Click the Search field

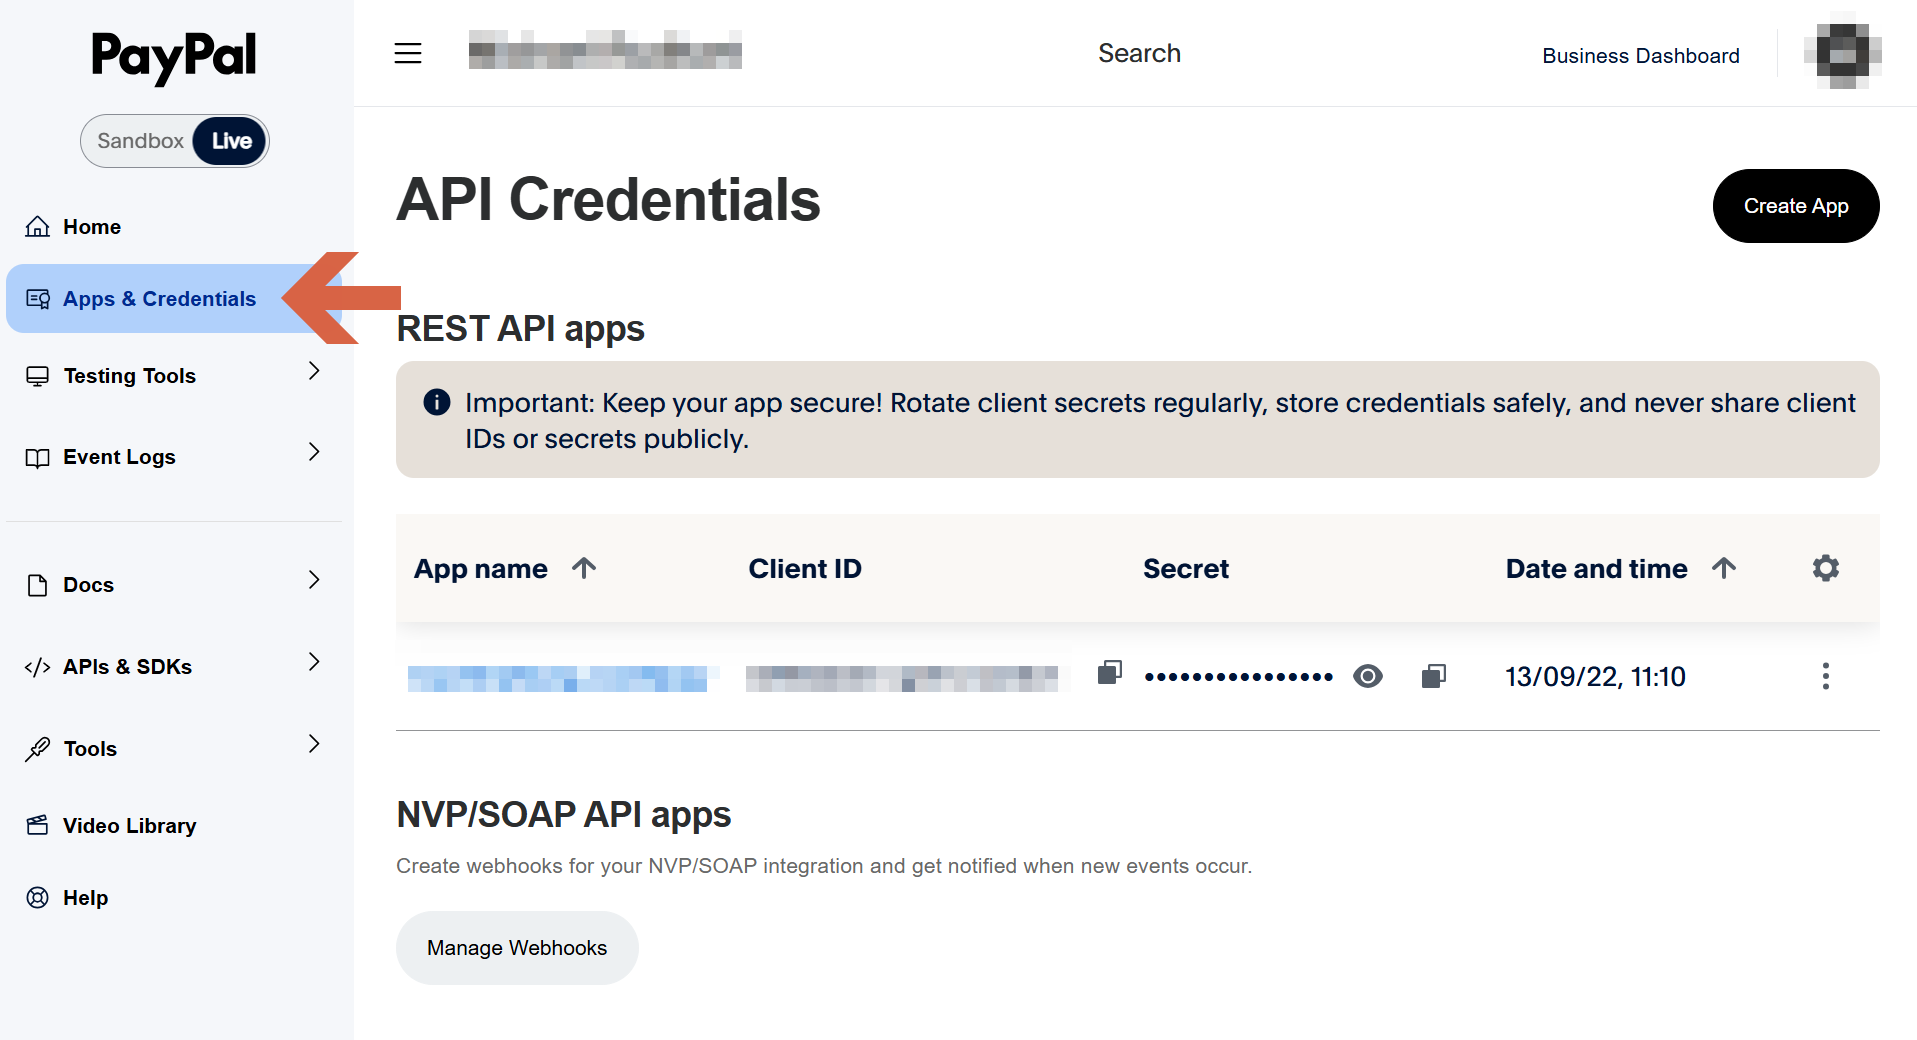[1139, 53]
